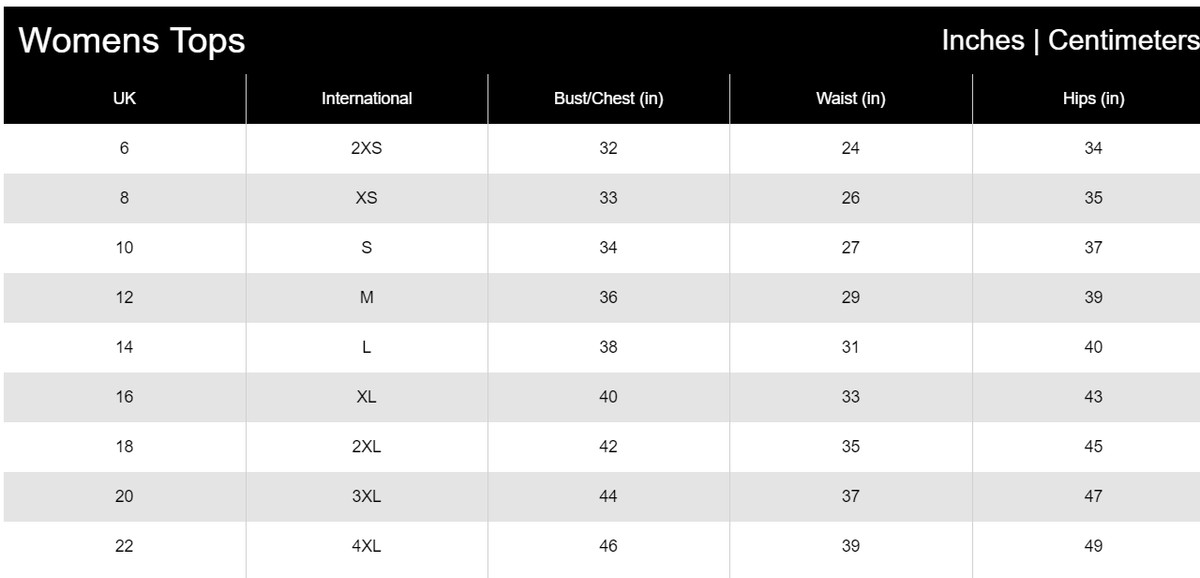1200x578 pixels.
Task: Click the UK size 12 cell
Action: pyautogui.click(x=124, y=297)
